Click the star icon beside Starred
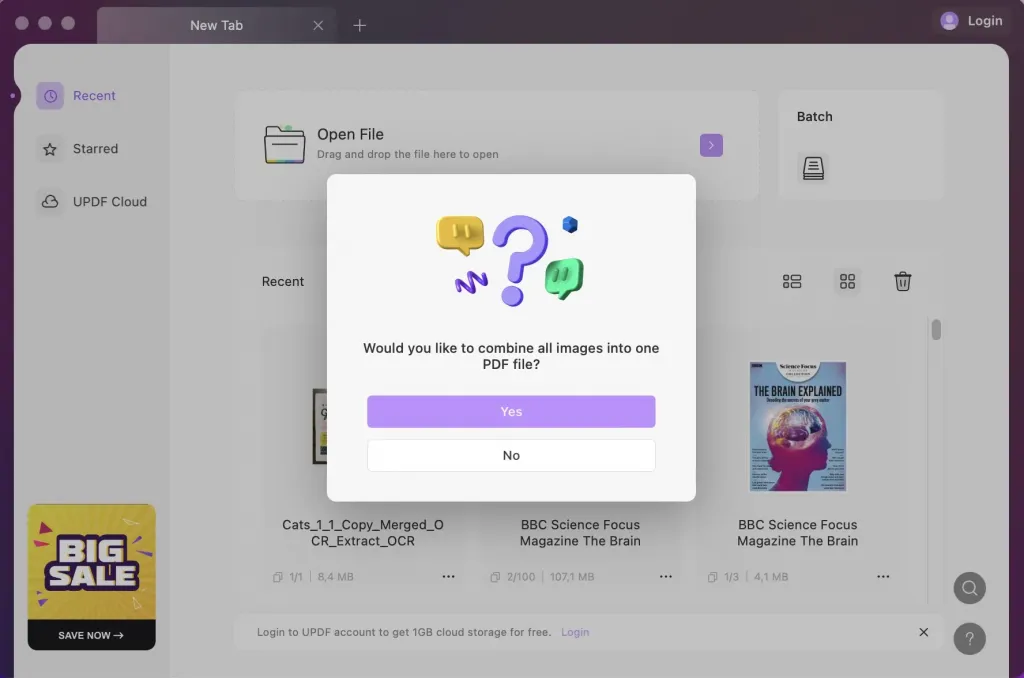 click(x=50, y=149)
